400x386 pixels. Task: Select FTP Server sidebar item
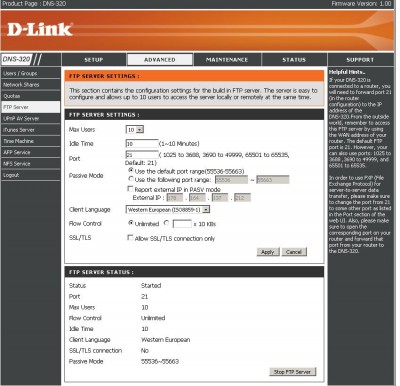tap(30, 107)
